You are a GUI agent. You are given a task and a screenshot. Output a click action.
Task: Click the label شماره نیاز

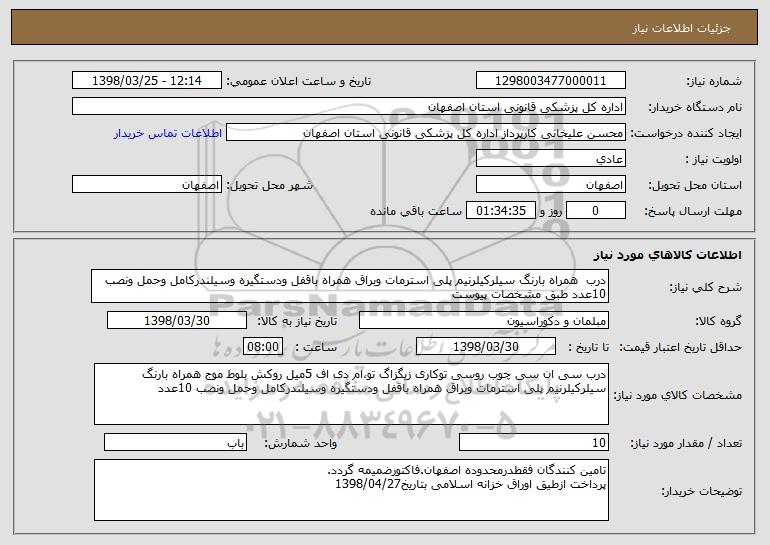point(714,81)
